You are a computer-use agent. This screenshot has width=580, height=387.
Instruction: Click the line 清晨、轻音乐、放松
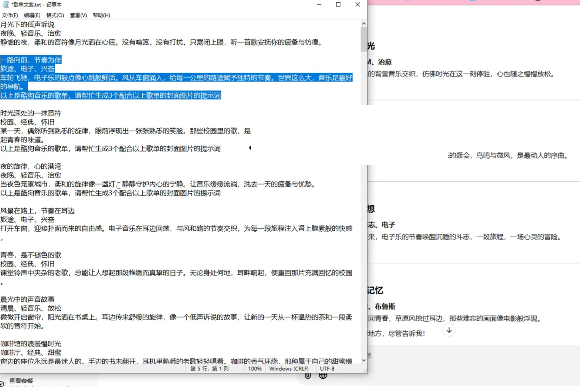pos(31,308)
